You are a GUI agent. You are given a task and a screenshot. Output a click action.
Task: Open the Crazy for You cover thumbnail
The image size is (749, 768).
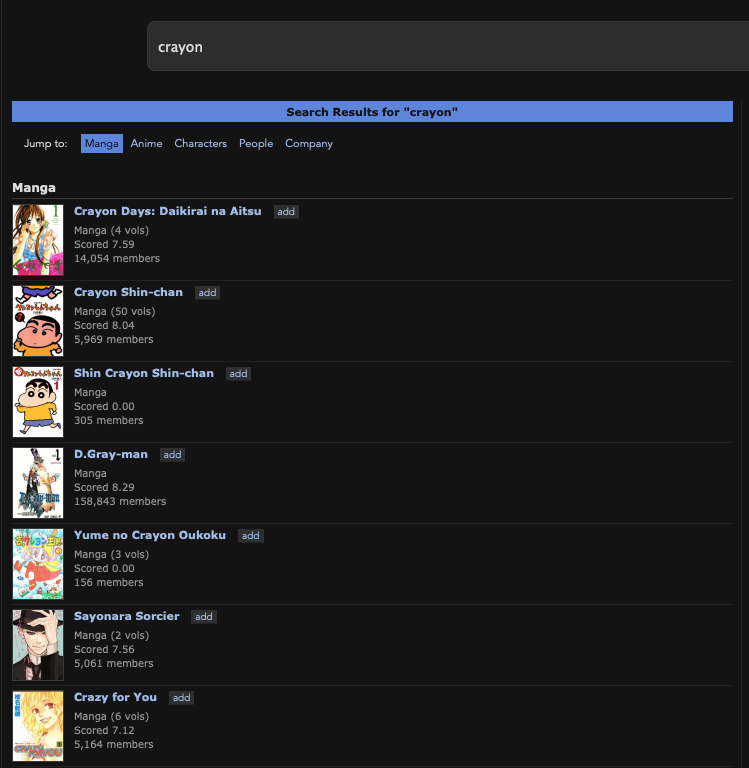pos(38,726)
